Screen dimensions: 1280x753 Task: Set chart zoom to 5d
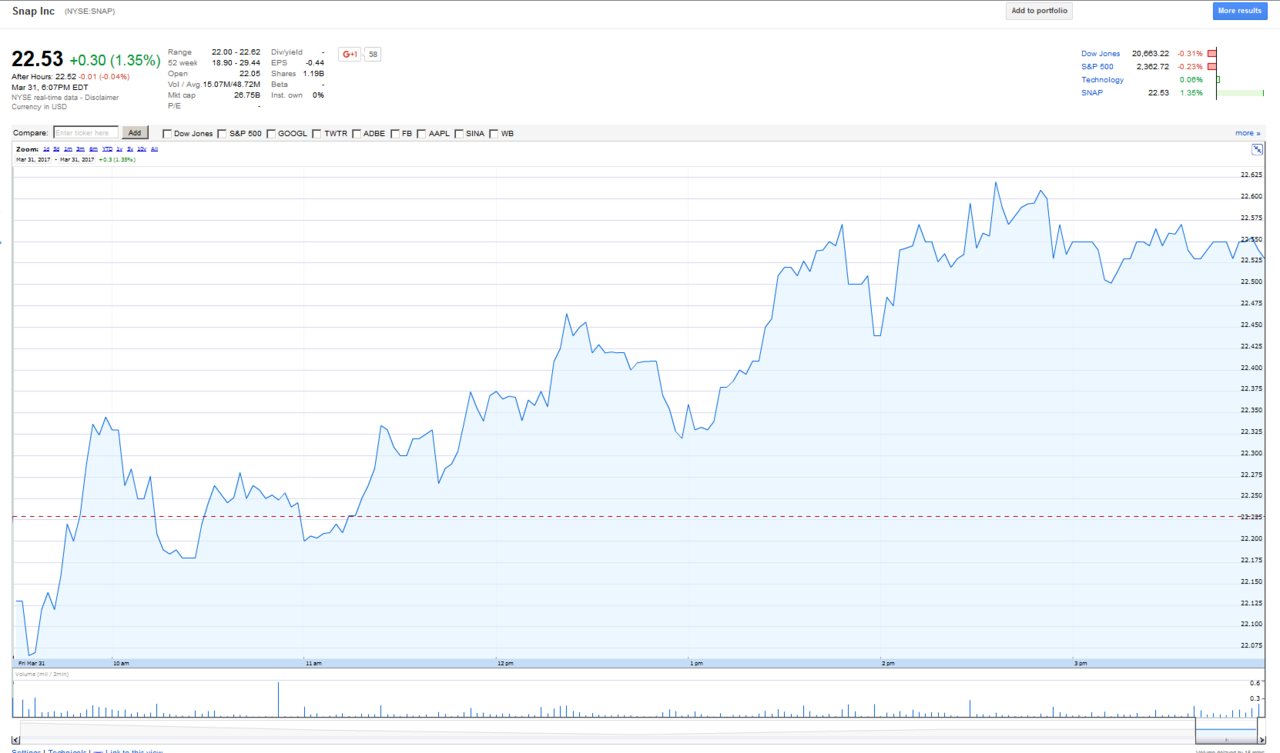[x=56, y=149]
